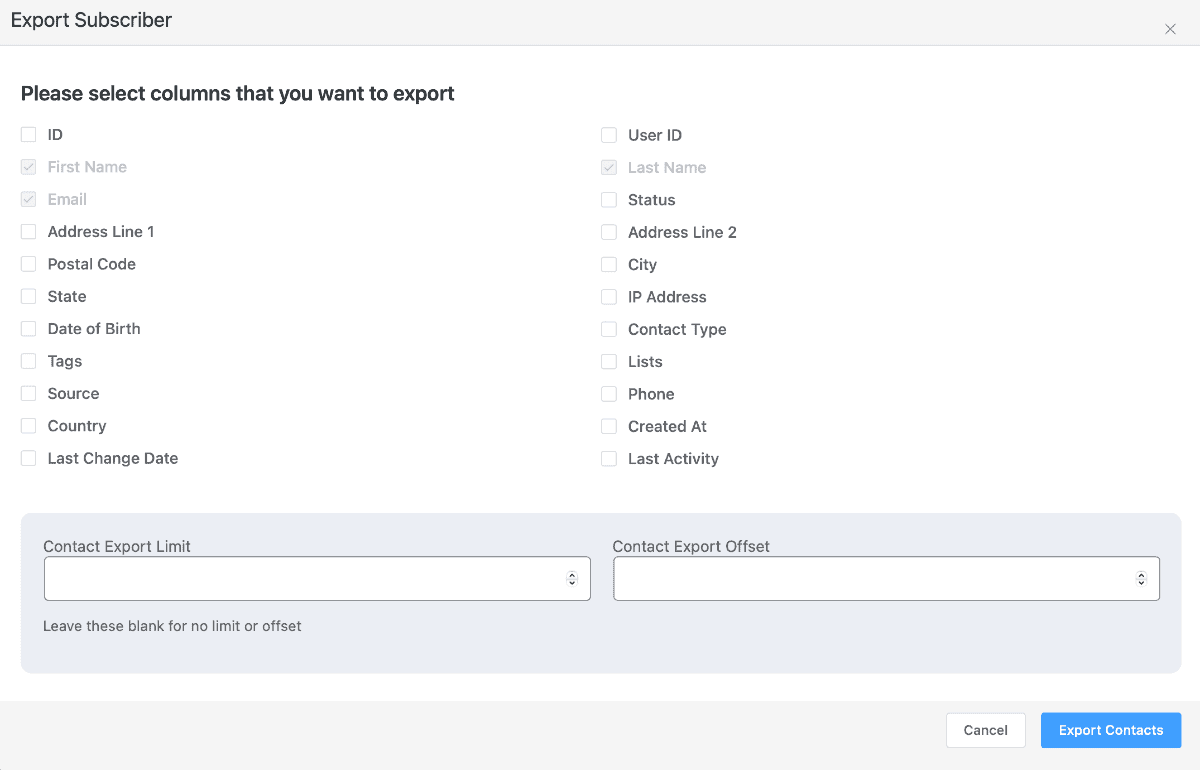
Task: Adjust the Contact Export Offset stepper arrows
Action: click(1141, 578)
